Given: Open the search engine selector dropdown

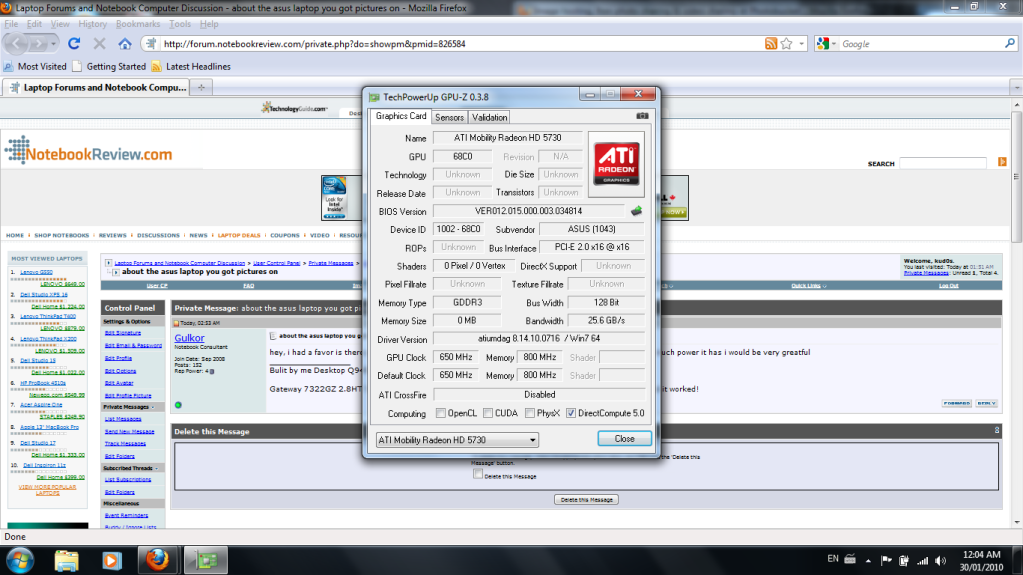Looking at the screenshot, I should click(x=825, y=44).
